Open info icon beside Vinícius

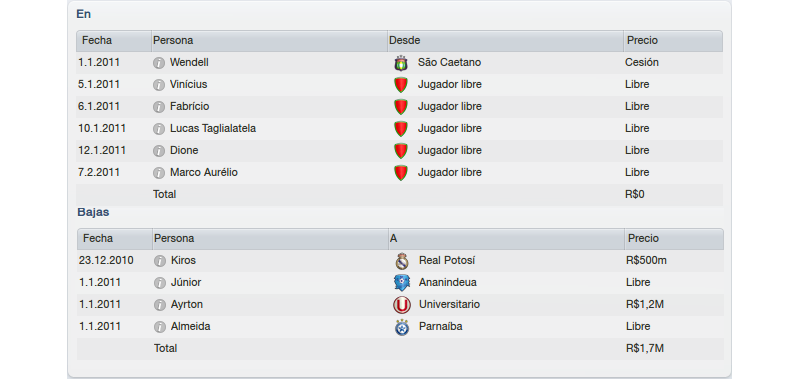point(159,85)
